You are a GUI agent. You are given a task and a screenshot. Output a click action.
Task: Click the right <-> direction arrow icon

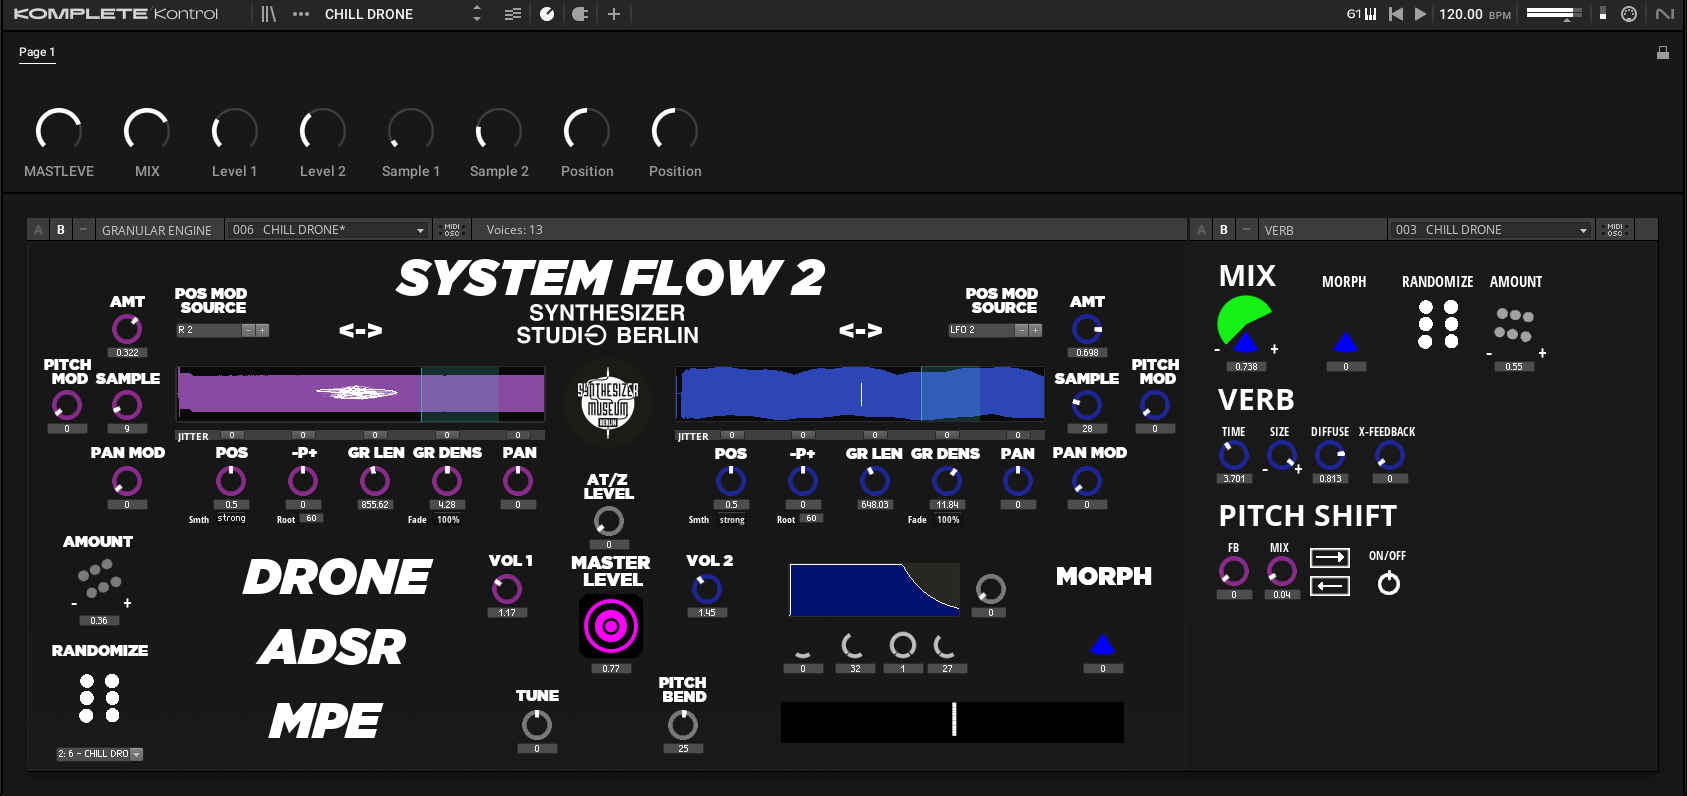tap(861, 331)
